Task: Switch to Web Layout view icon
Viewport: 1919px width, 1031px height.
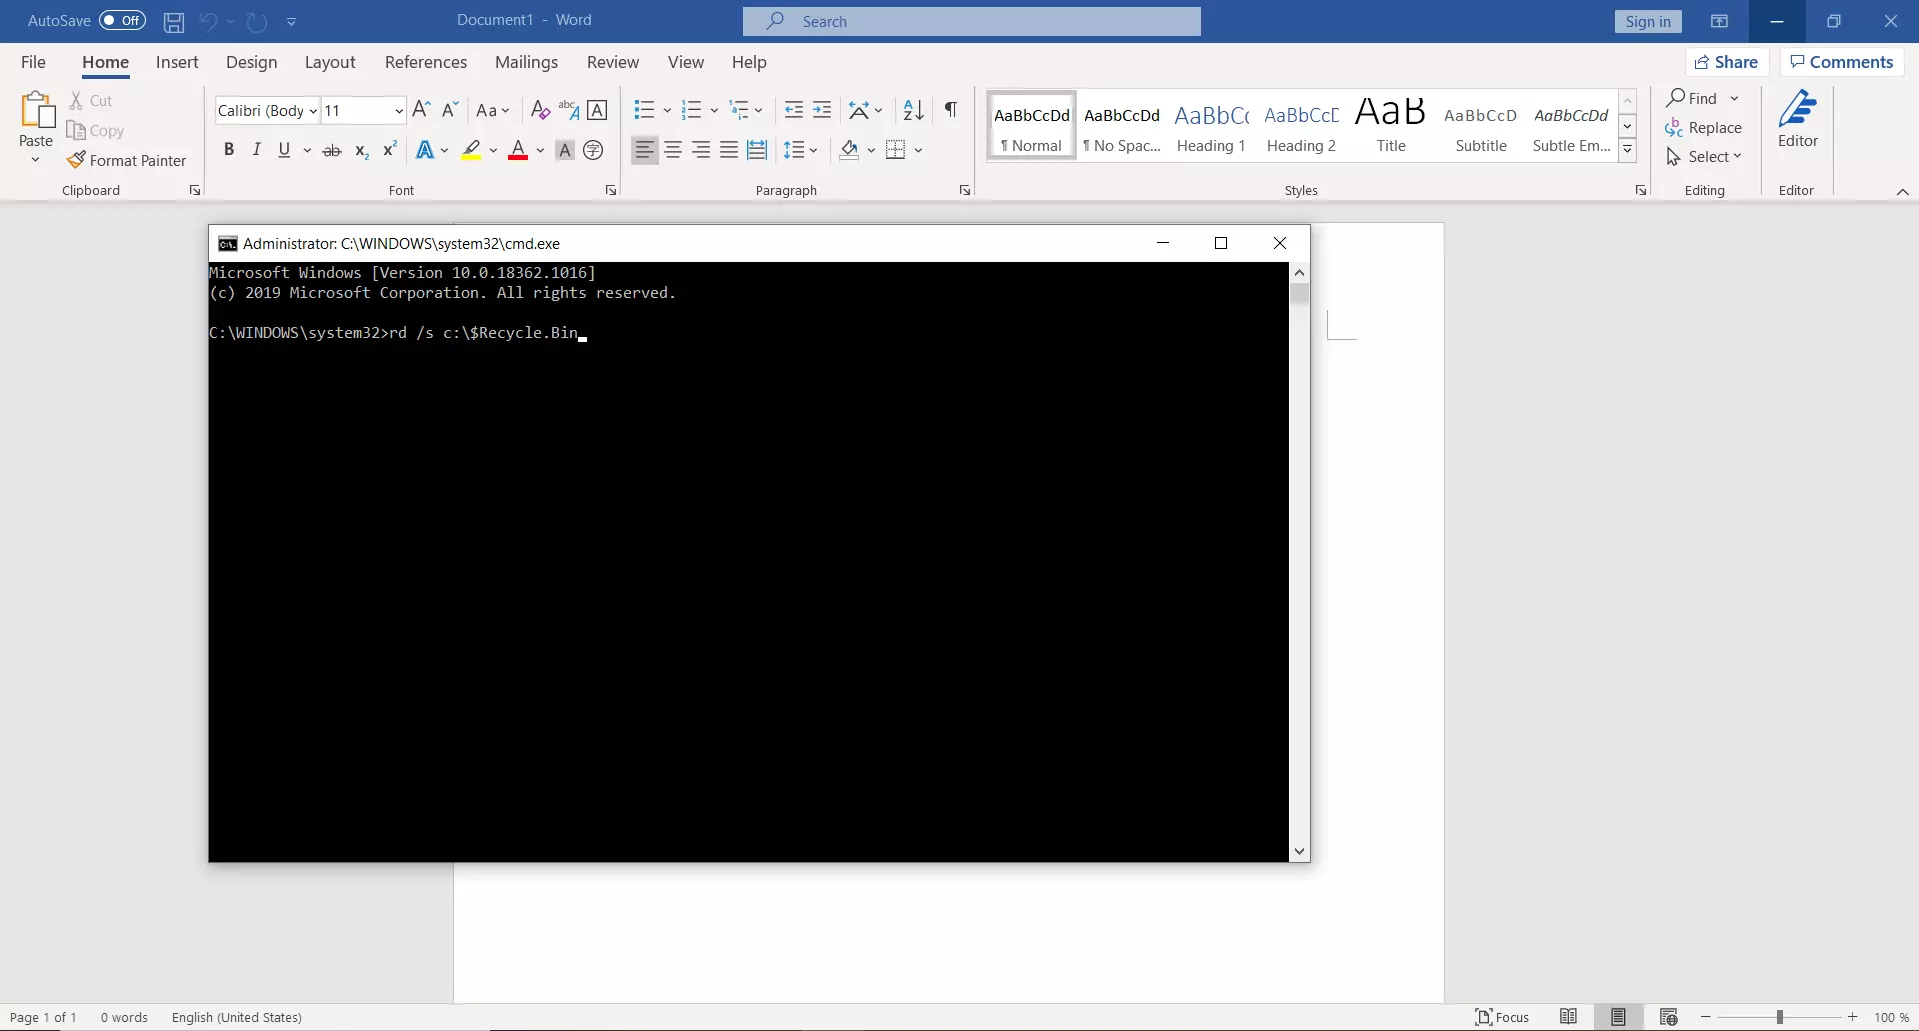Action: (x=1668, y=1017)
